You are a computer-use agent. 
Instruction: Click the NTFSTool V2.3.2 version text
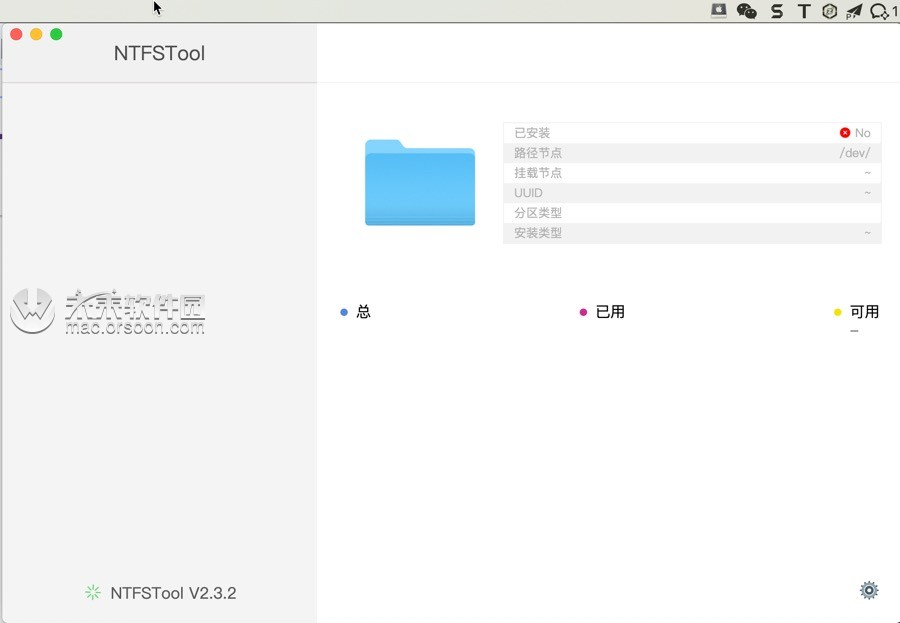click(x=173, y=593)
